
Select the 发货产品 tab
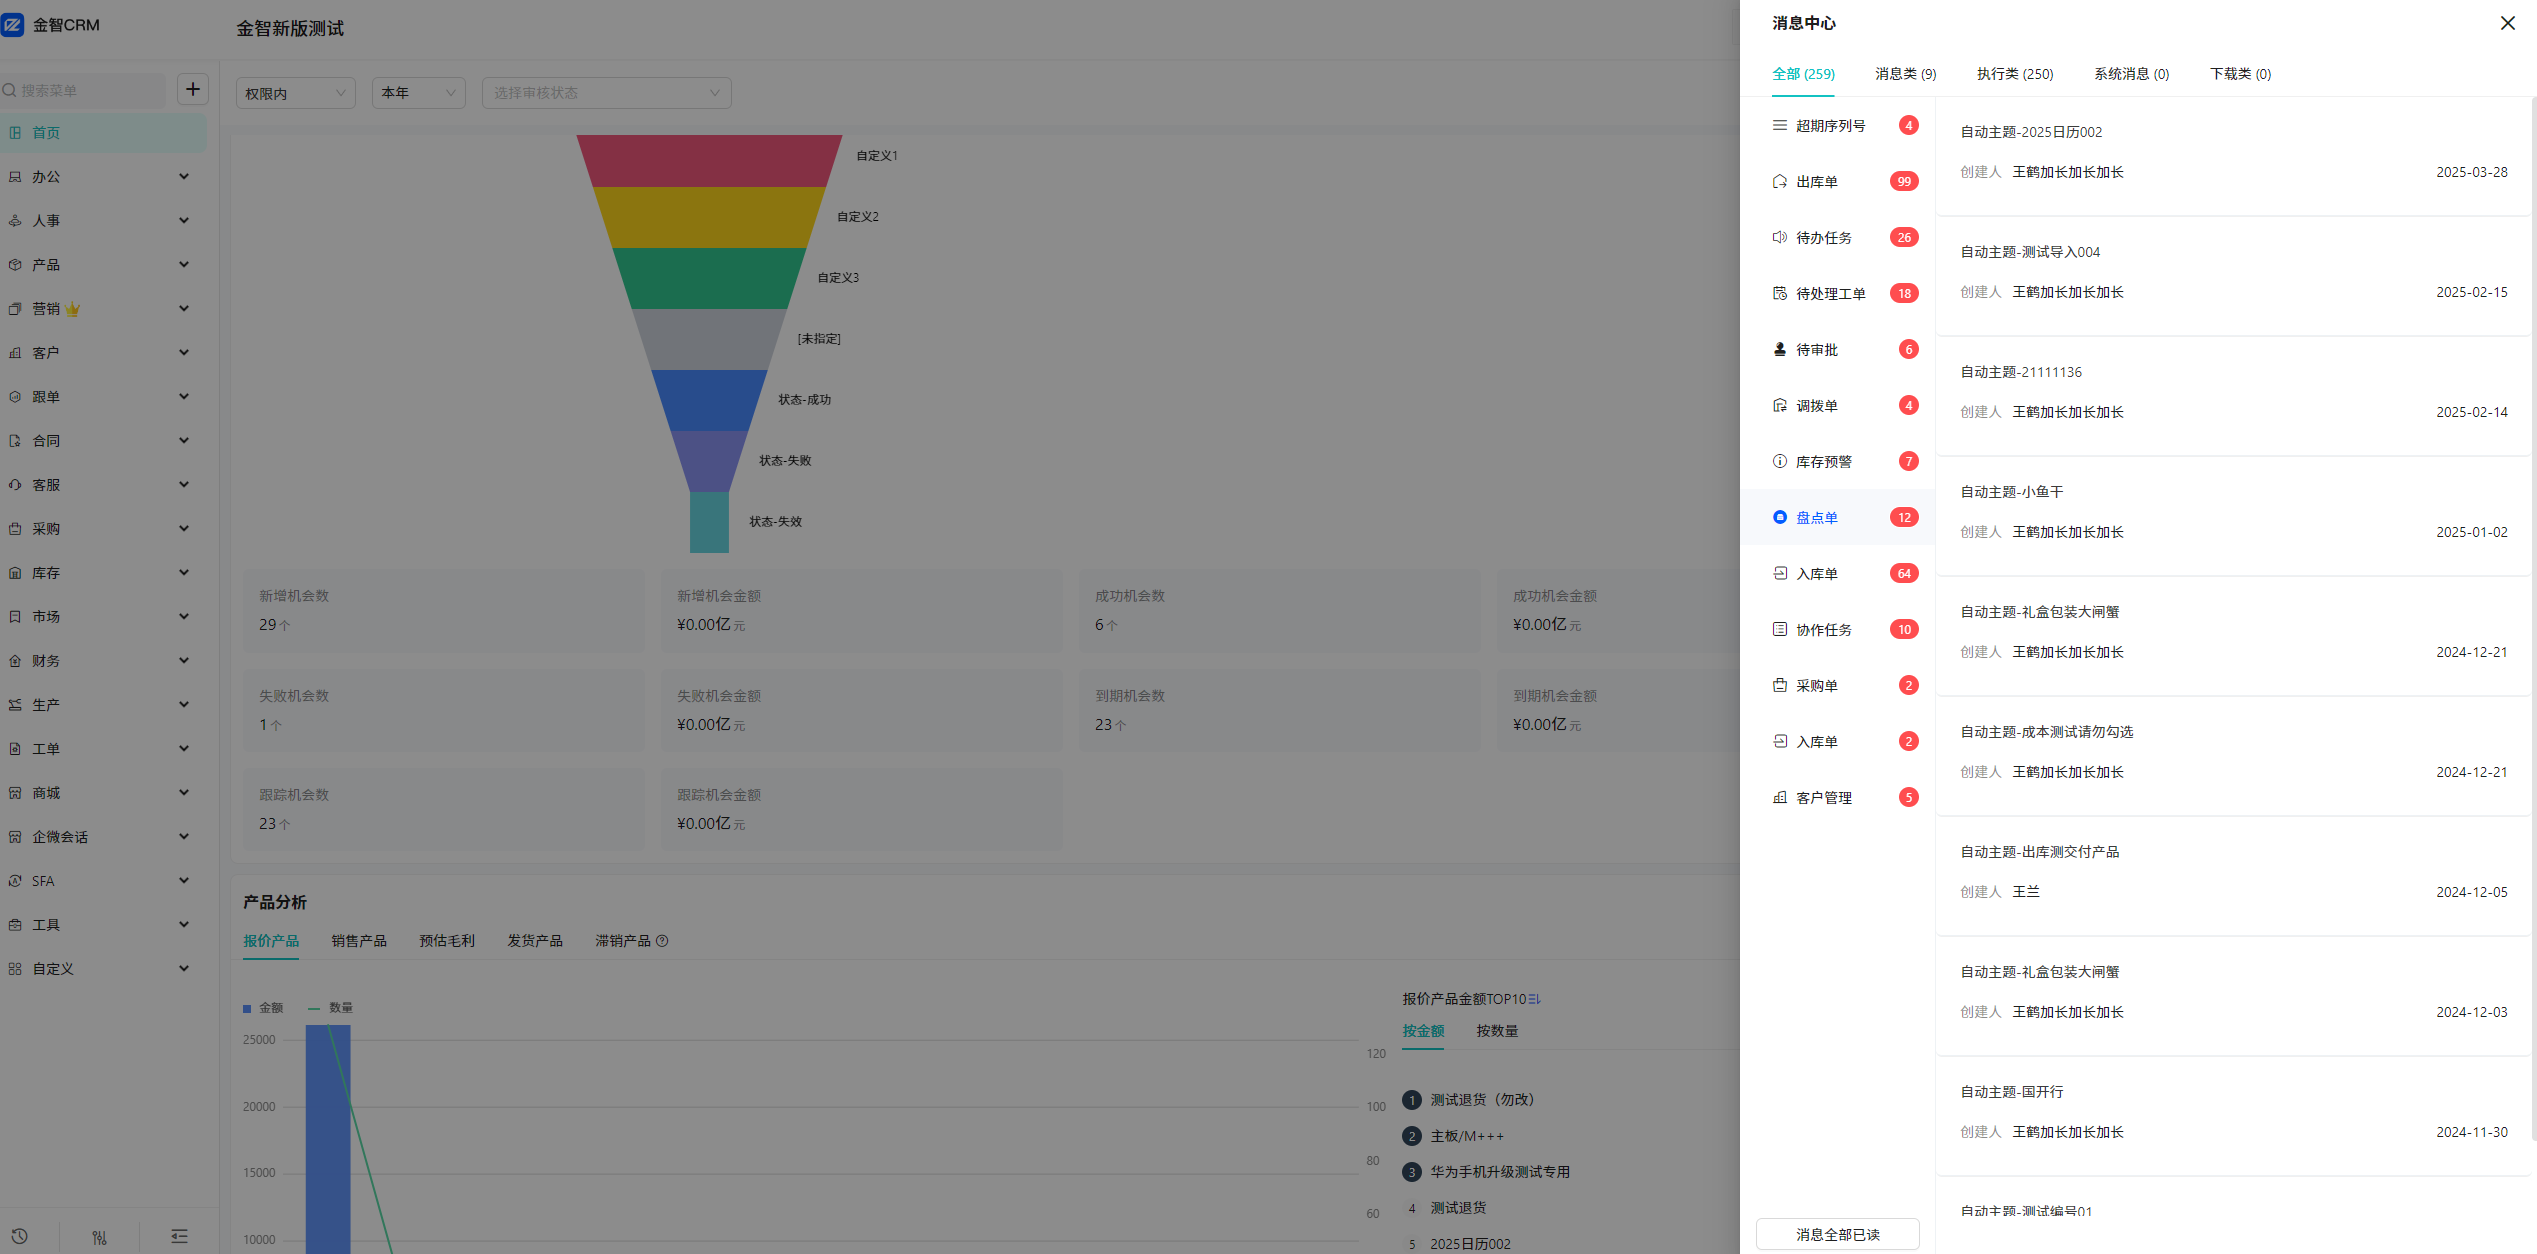click(x=535, y=941)
